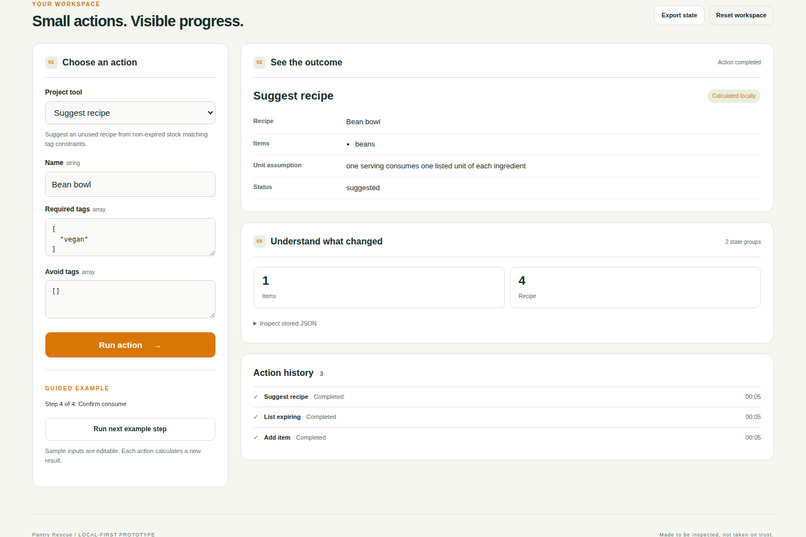This screenshot has height=537, width=806.
Task: Click the step 03 badge icon
Action: point(259,241)
